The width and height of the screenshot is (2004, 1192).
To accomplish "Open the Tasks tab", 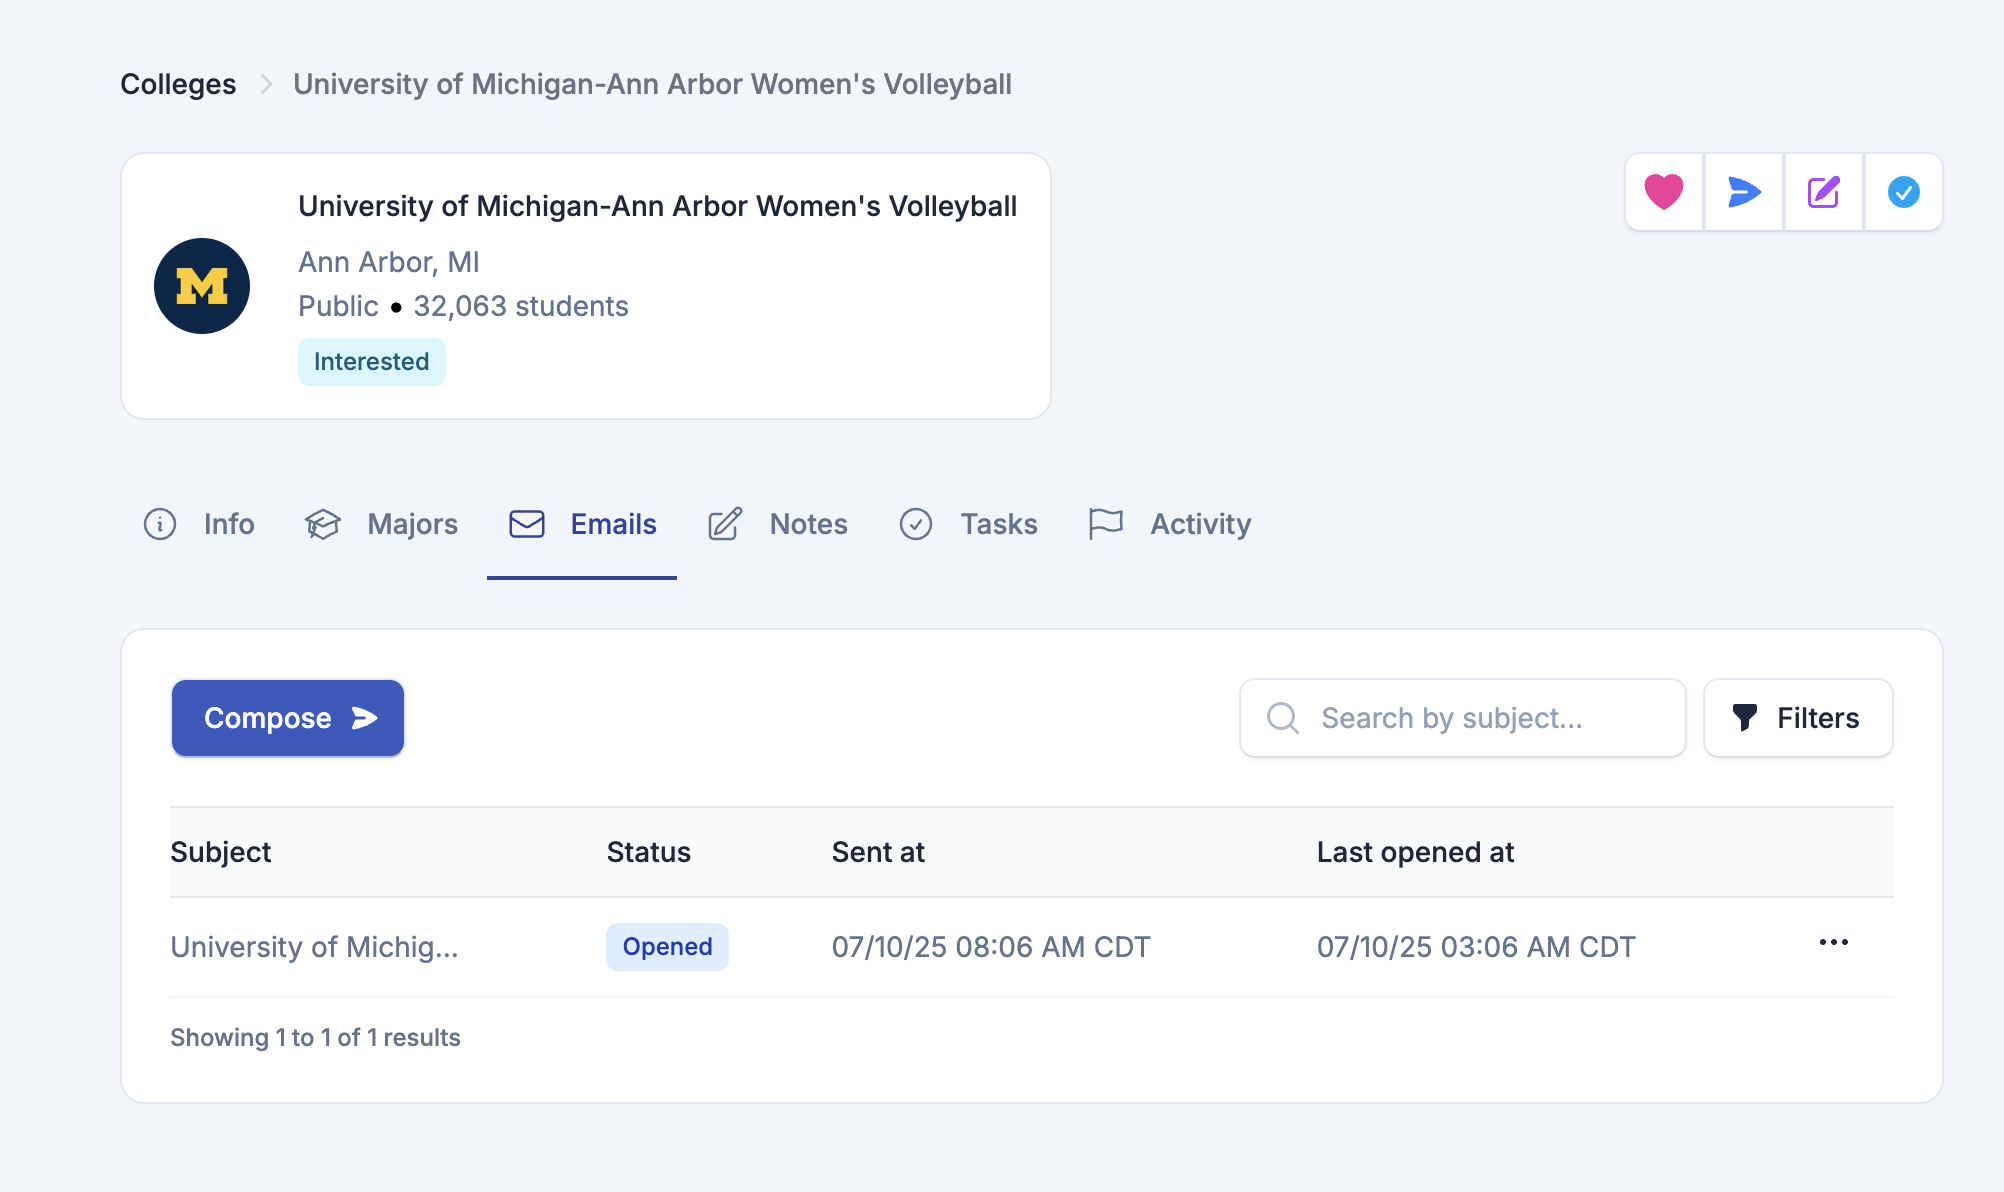I will [x=968, y=524].
